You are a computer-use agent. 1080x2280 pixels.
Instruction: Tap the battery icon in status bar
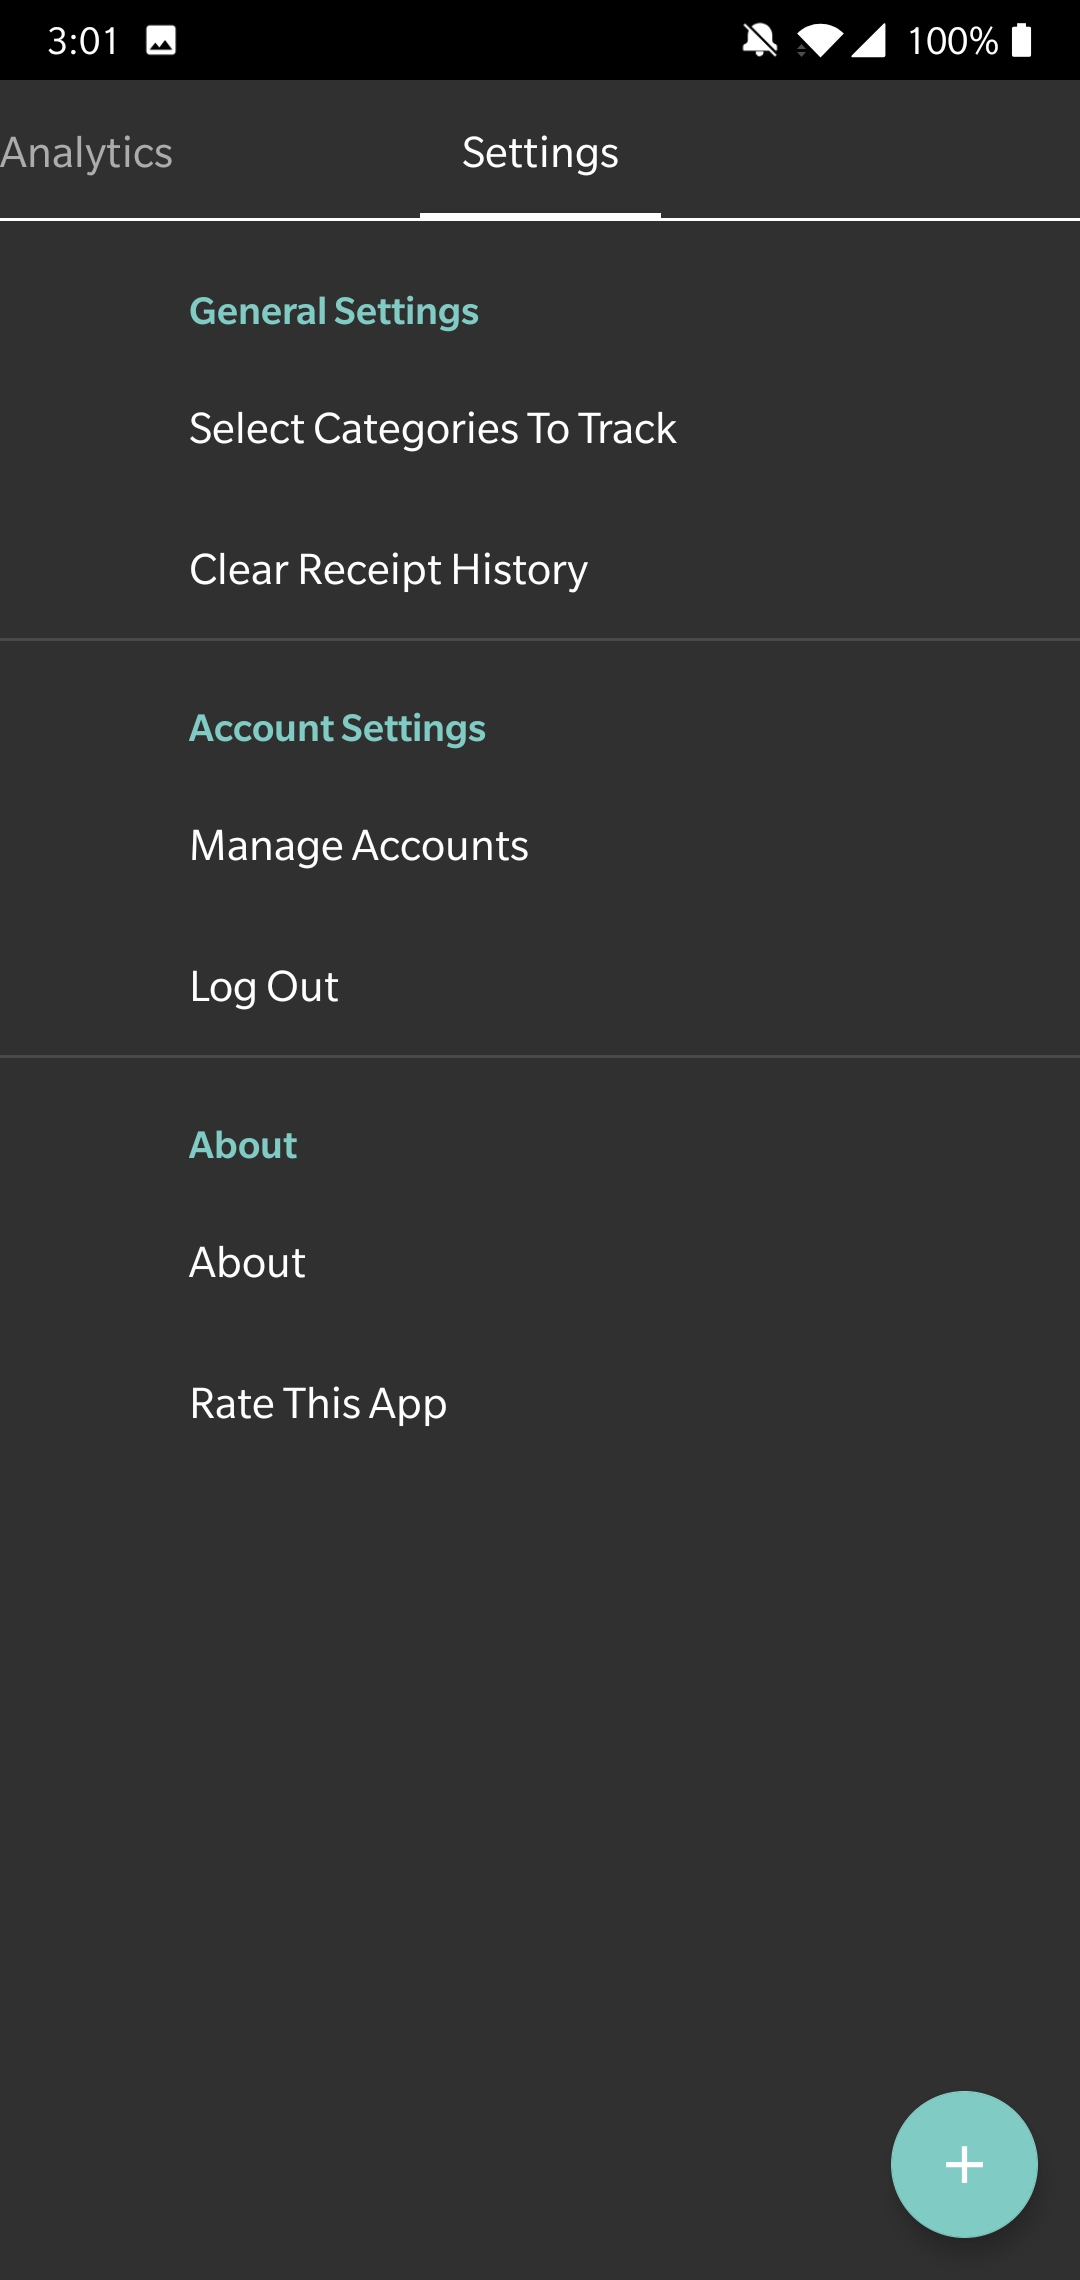tap(1021, 40)
